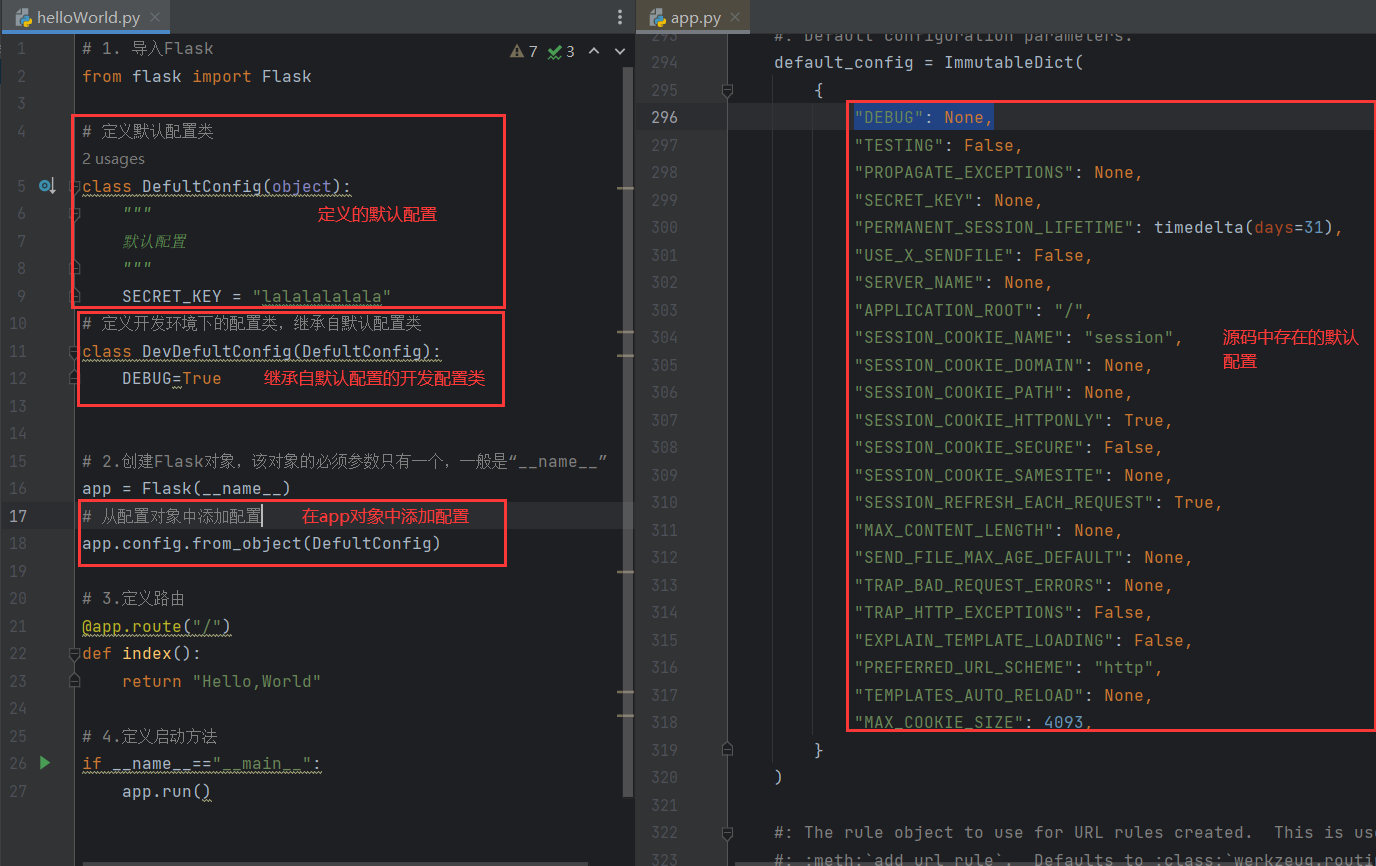This screenshot has width=1376, height=866.
Task: Click 'from flask import Flask' on line 2
Action: pyautogui.click(x=197, y=76)
